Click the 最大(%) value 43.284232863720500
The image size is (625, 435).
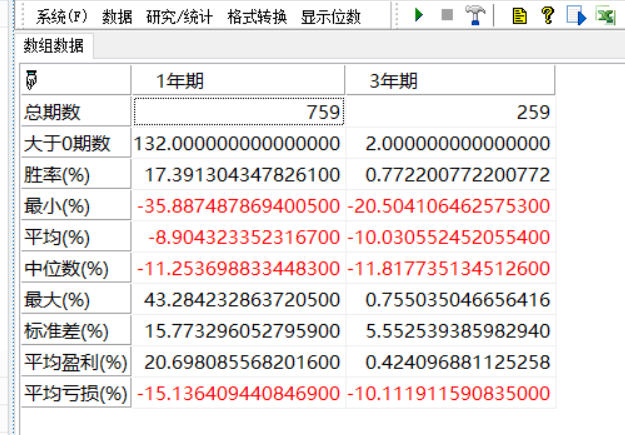pyautogui.click(x=238, y=300)
